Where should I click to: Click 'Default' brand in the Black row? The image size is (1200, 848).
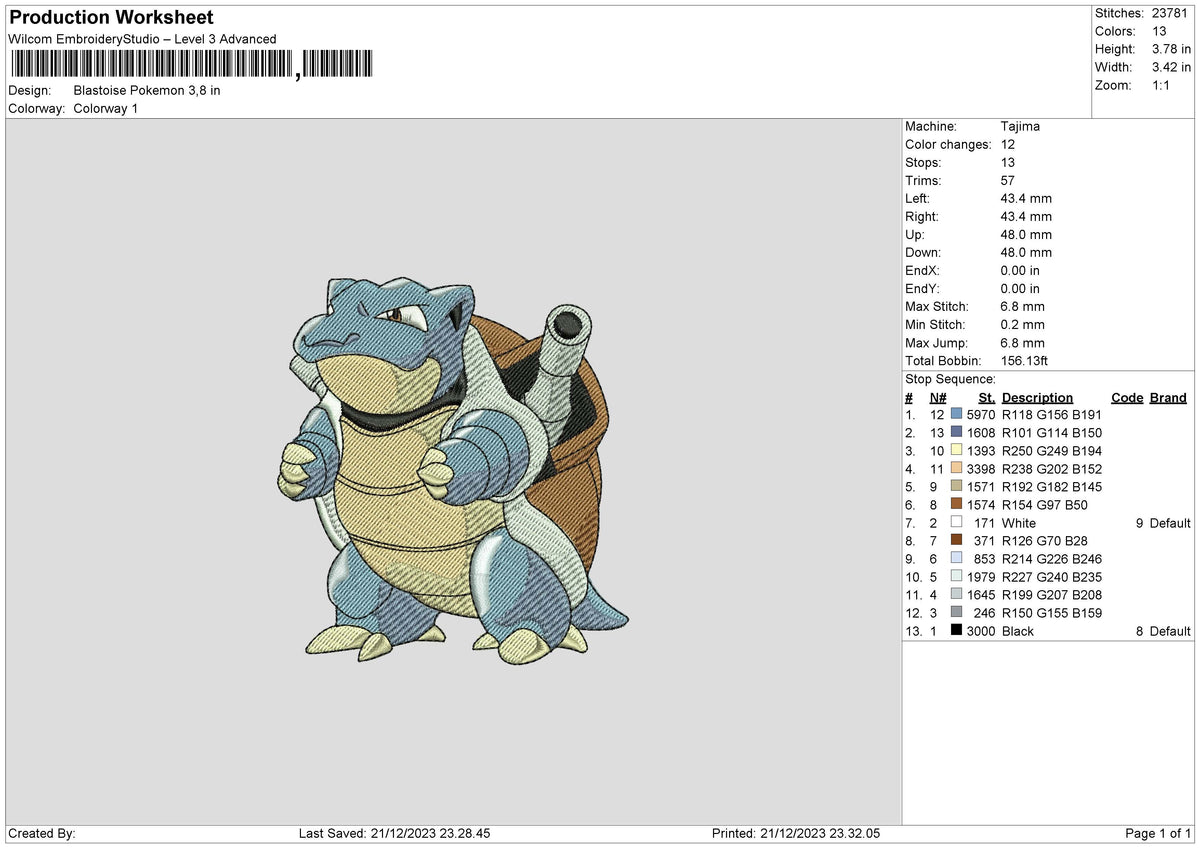(1170, 630)
